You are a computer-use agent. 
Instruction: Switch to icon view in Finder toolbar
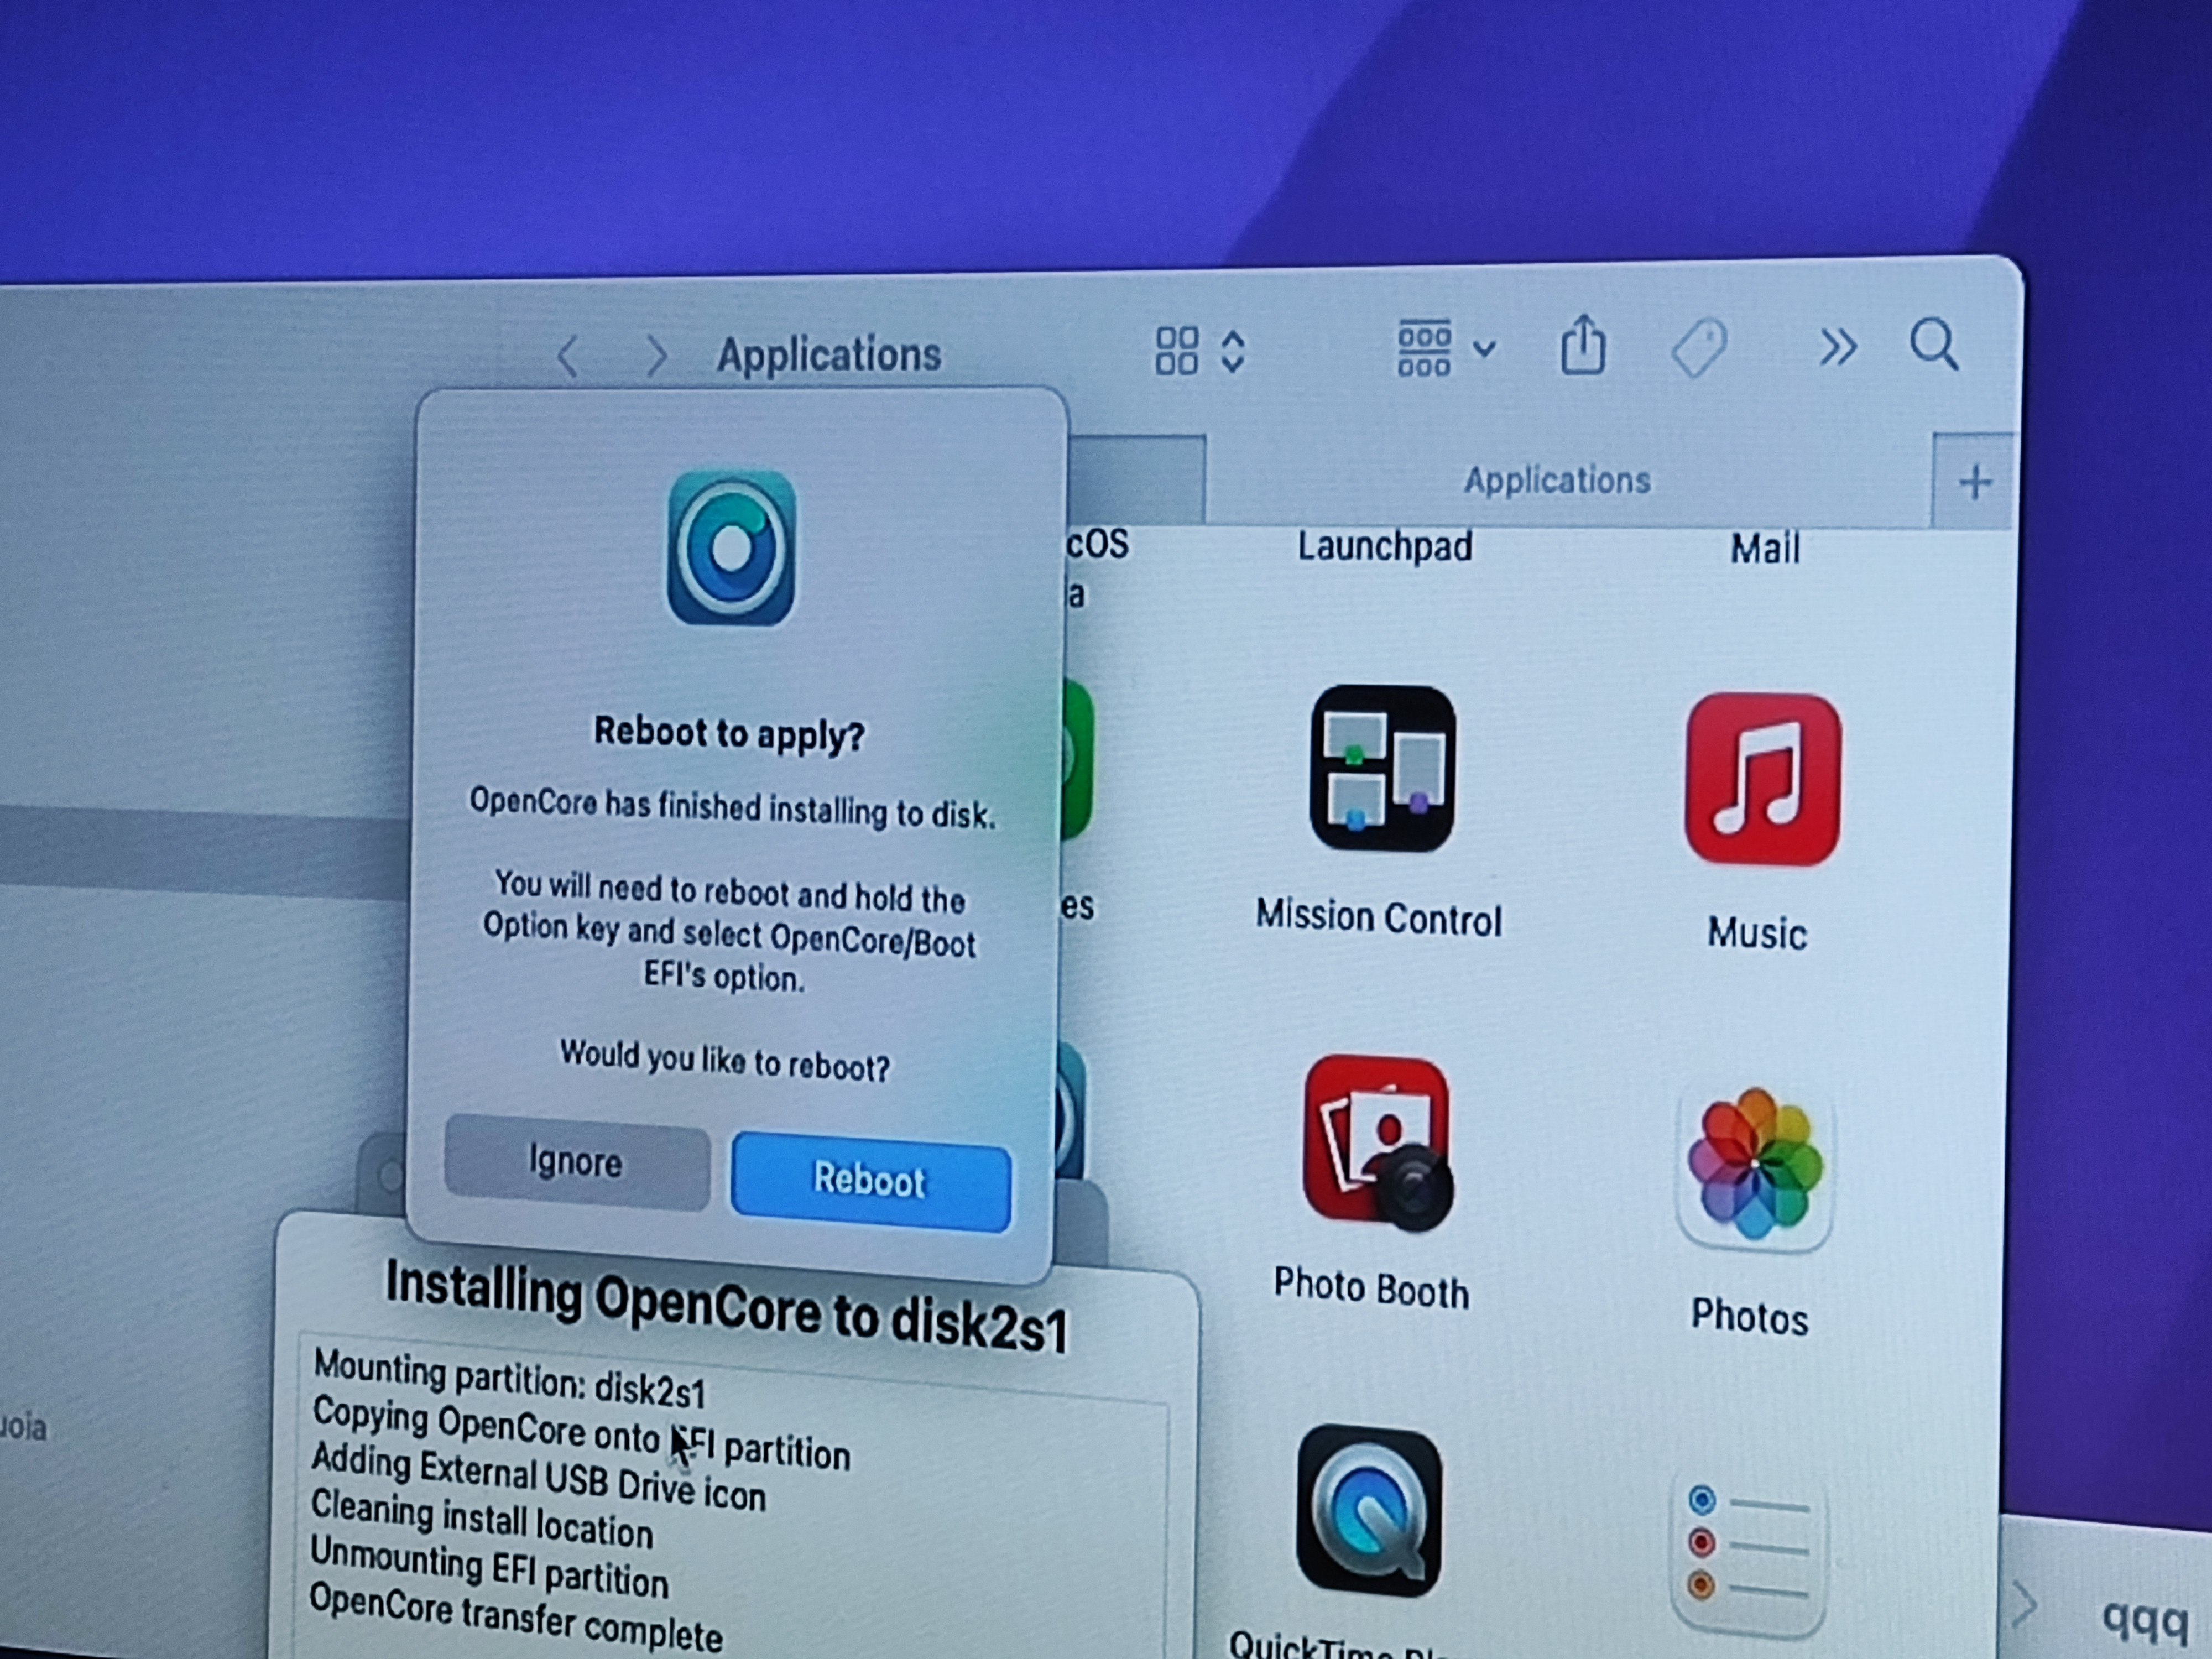(1178, 350)
